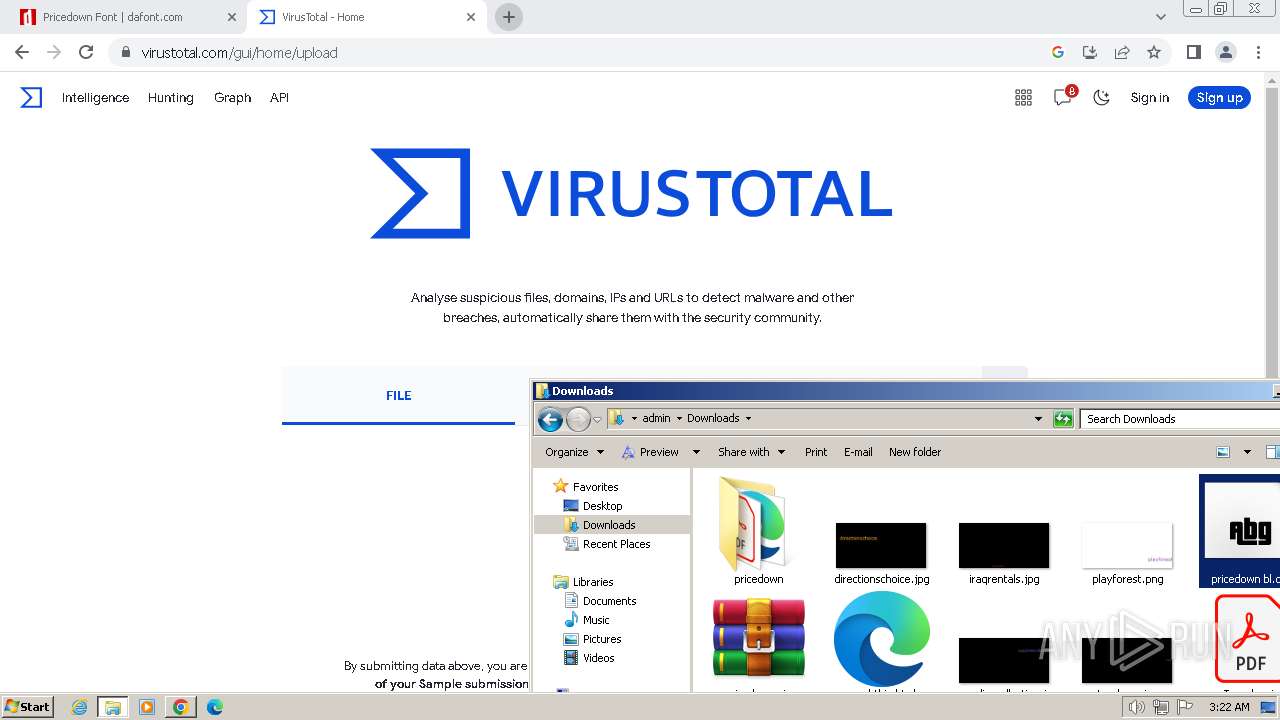Reload the VirusTotal page
The image size is (1280, 720).
[86, 52]
